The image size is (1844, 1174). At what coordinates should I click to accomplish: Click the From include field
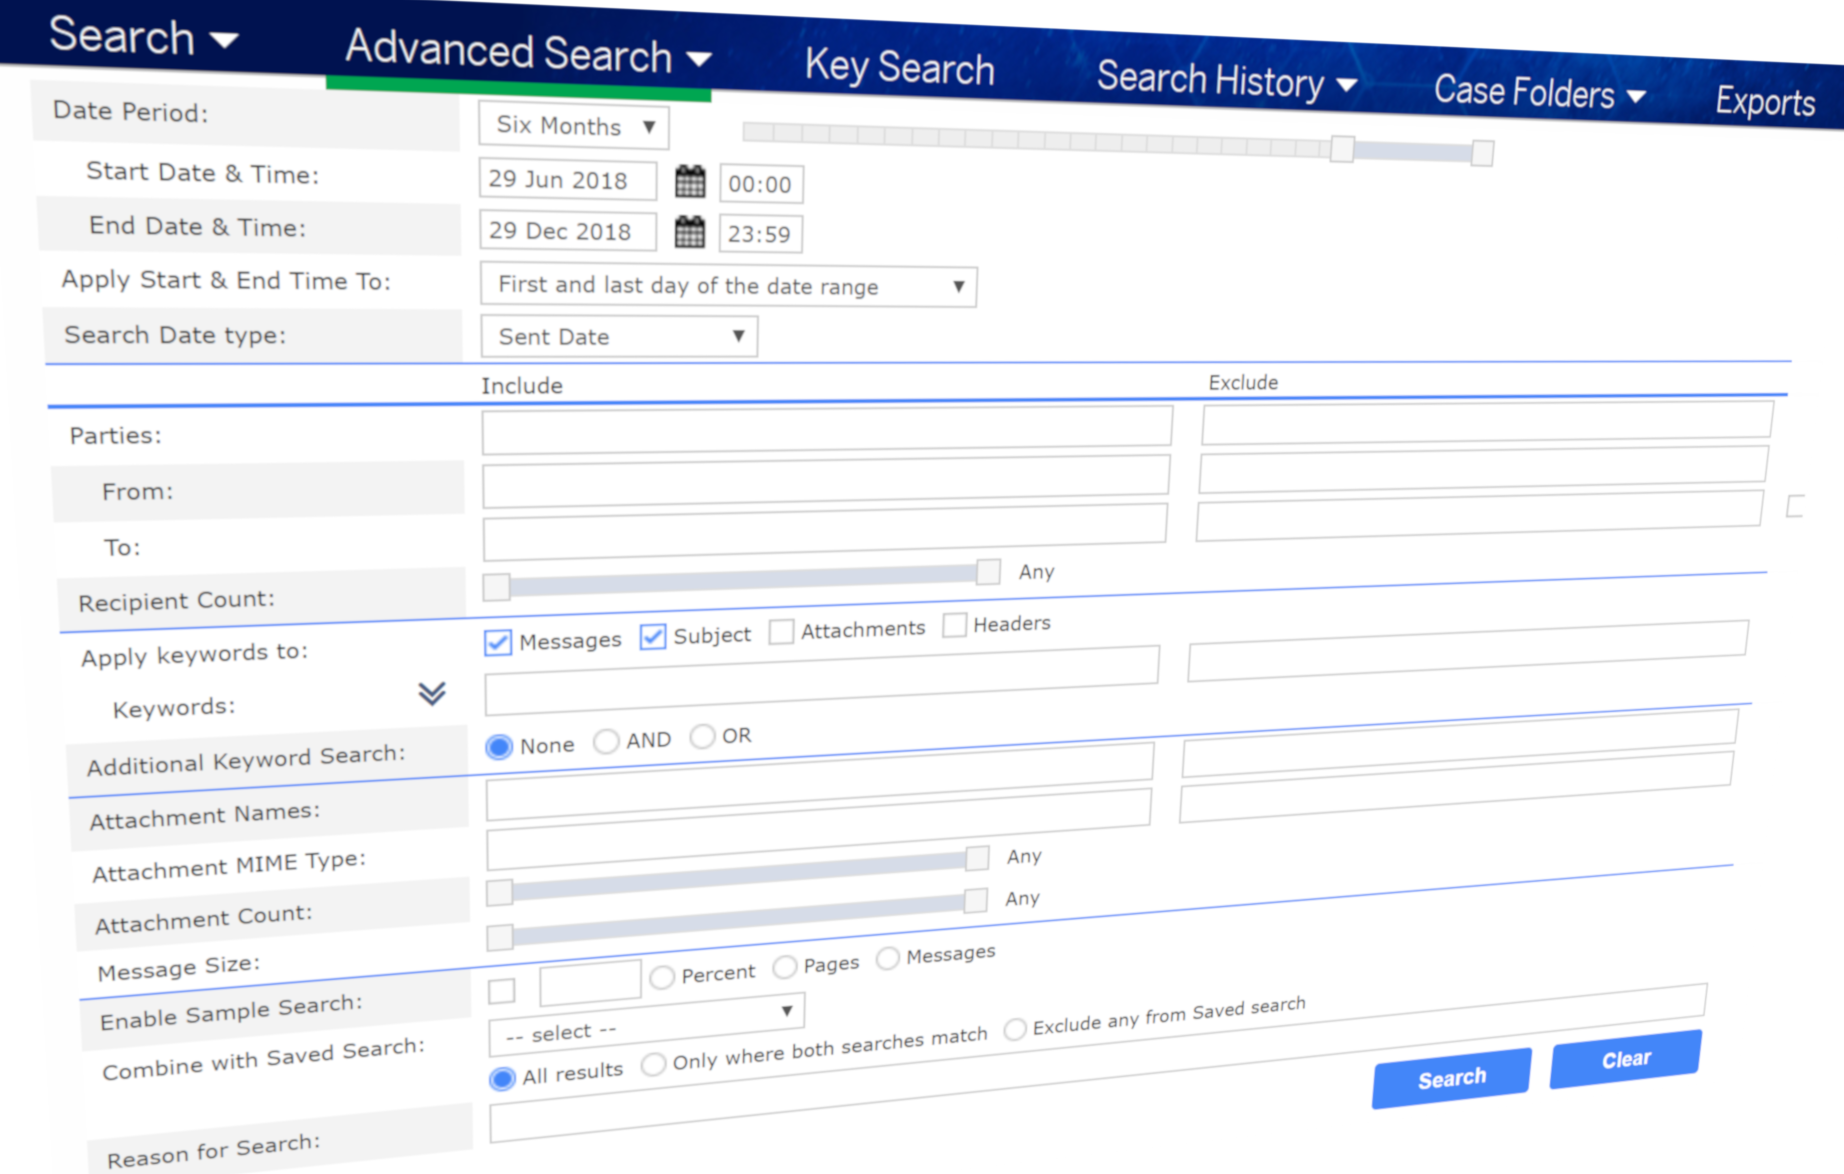tap(826, 481)
